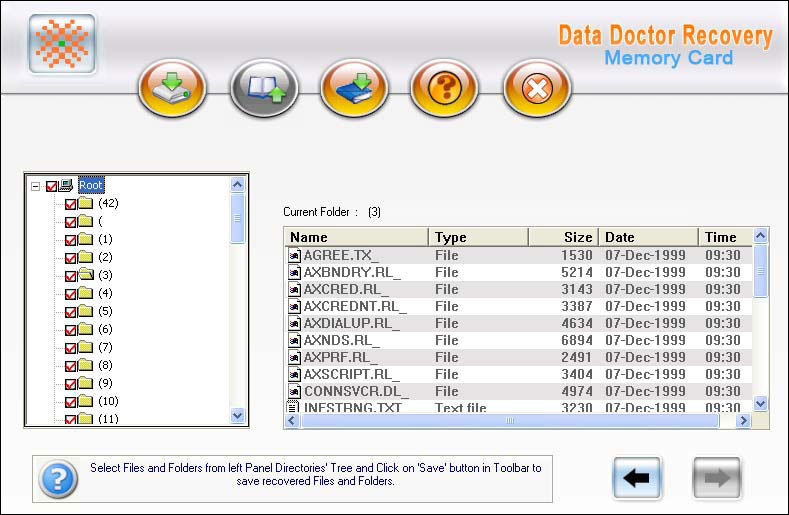789x515 pixels.
Task: Click the blue help icon in bottom info bar
Action: click(58, 480)
